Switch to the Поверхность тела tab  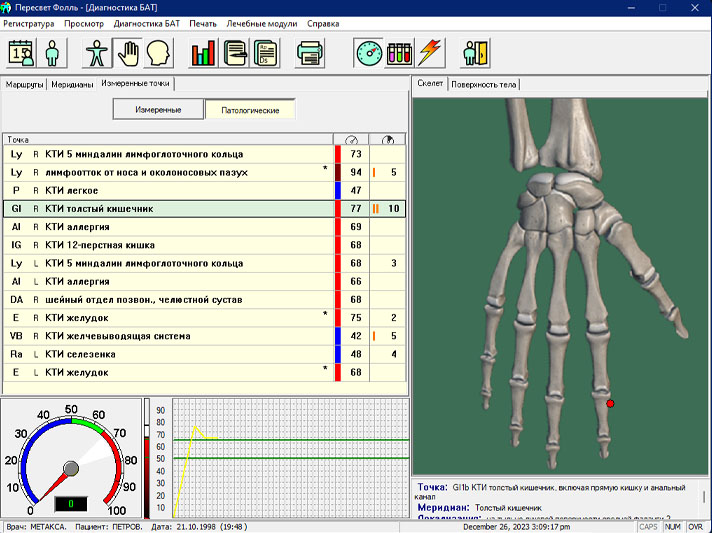click(484, 84)
